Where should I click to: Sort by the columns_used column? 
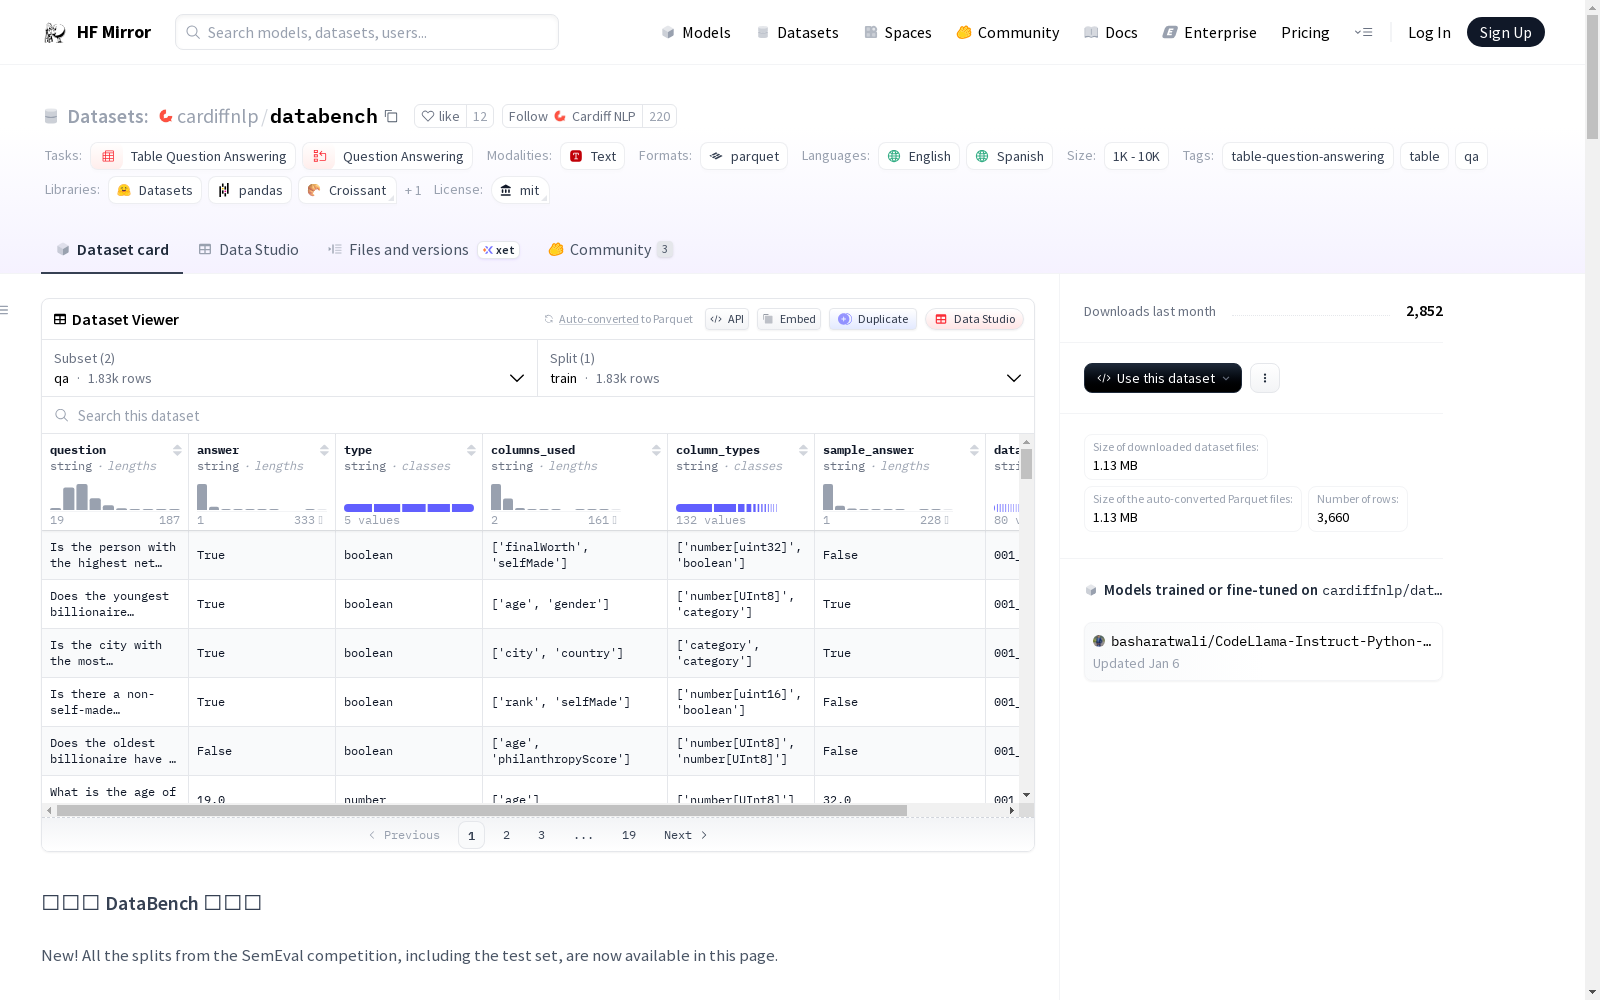click(x=656, y=450)
